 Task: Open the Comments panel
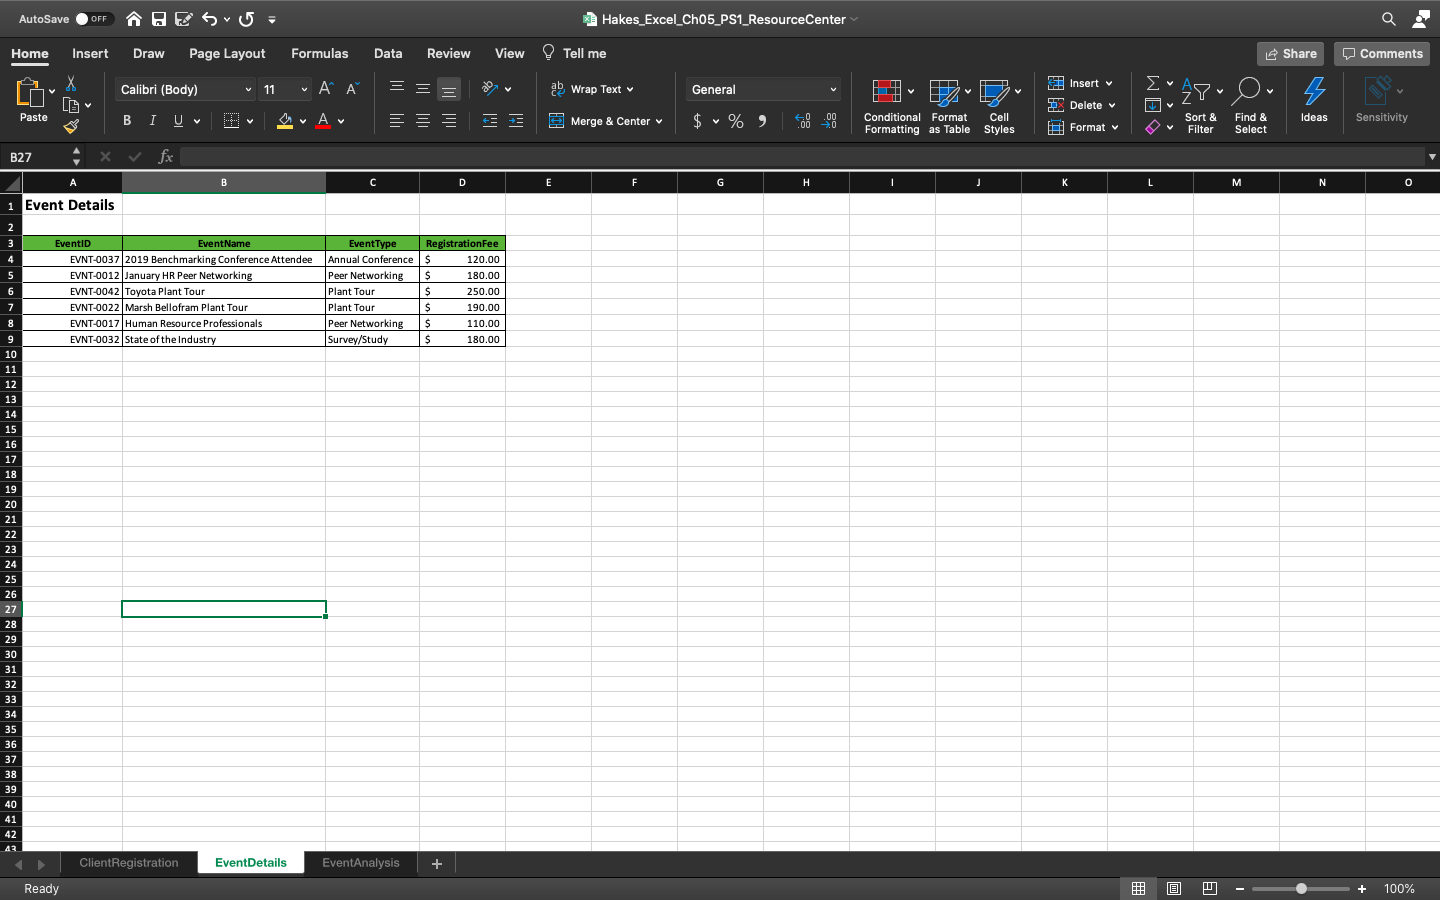(x=1382, y=53)
